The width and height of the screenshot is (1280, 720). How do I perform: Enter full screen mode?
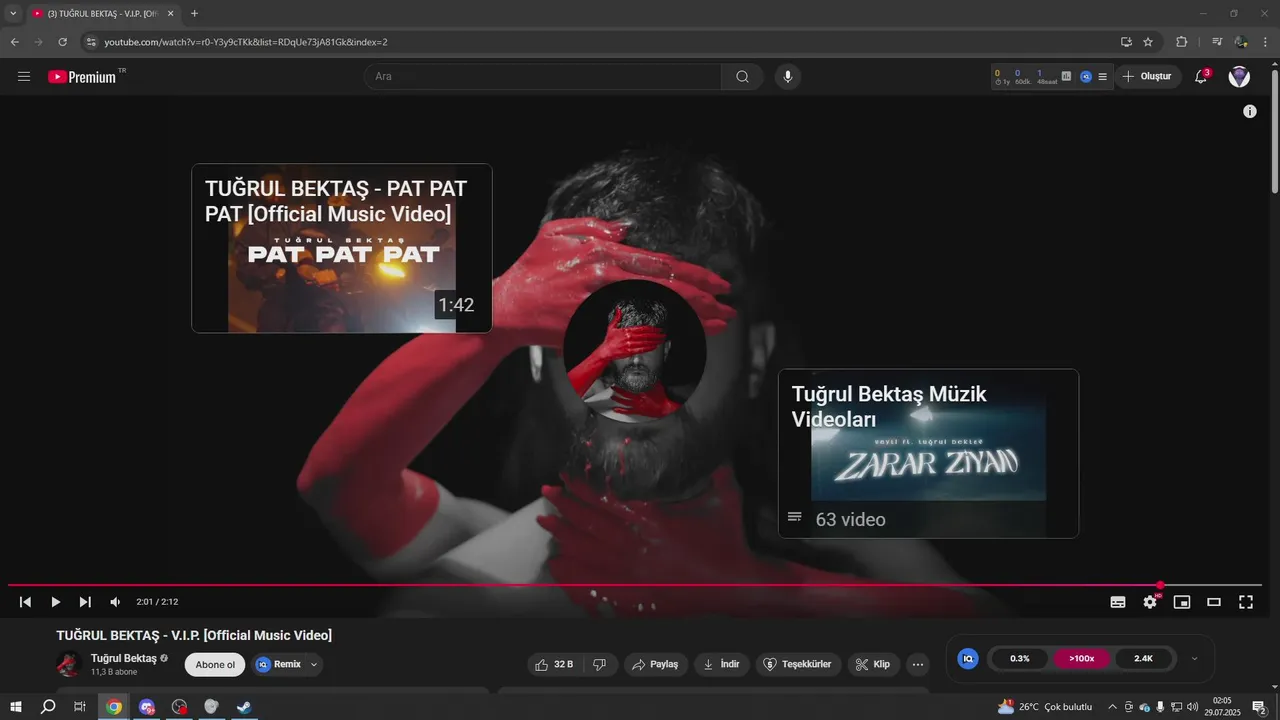(1246, 602)
